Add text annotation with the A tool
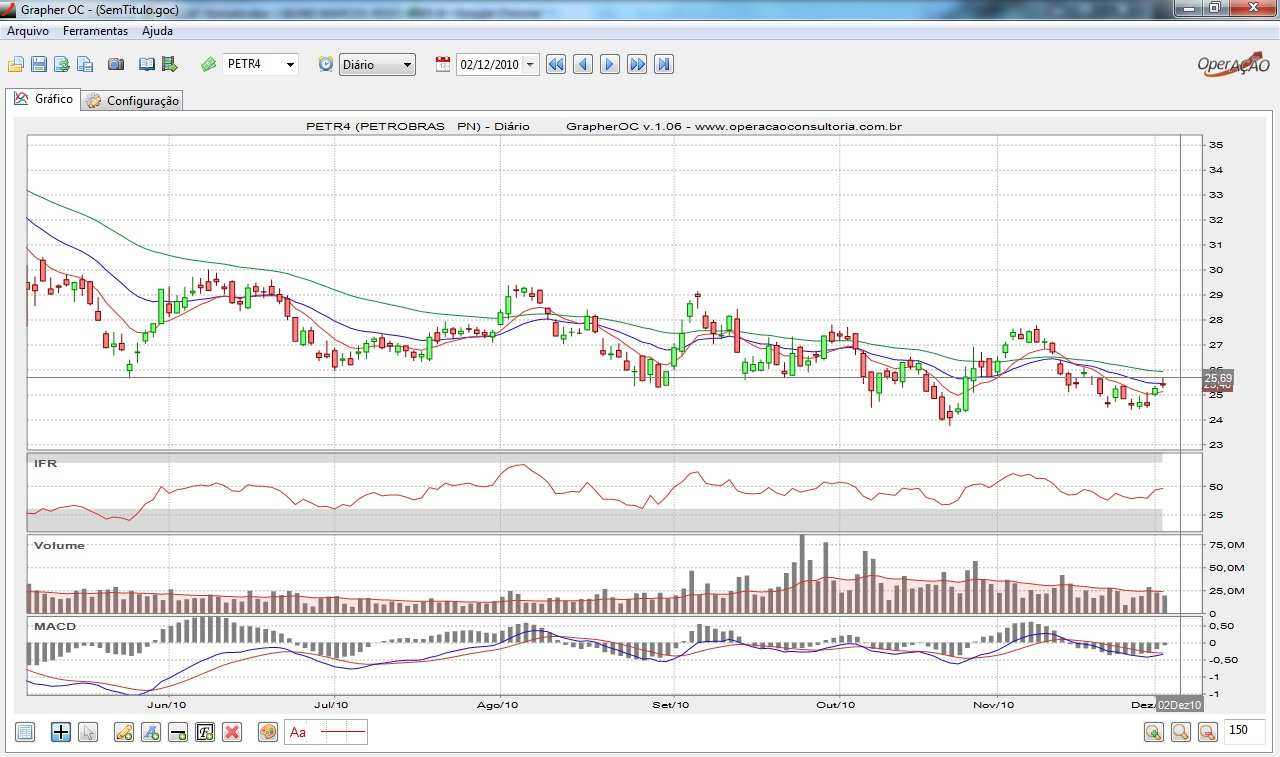The height and width of the screenshot is (757, 1280). click(x=151, y=732)
